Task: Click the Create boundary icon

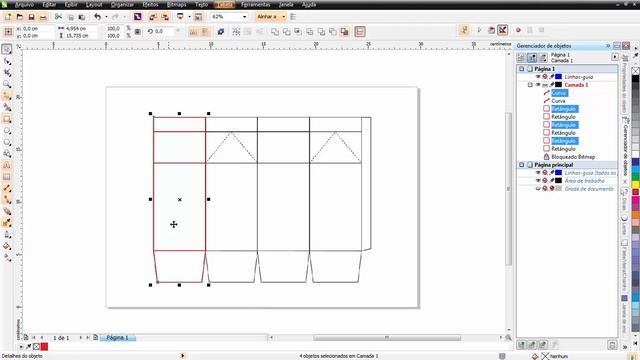Action: pos(344,31)
